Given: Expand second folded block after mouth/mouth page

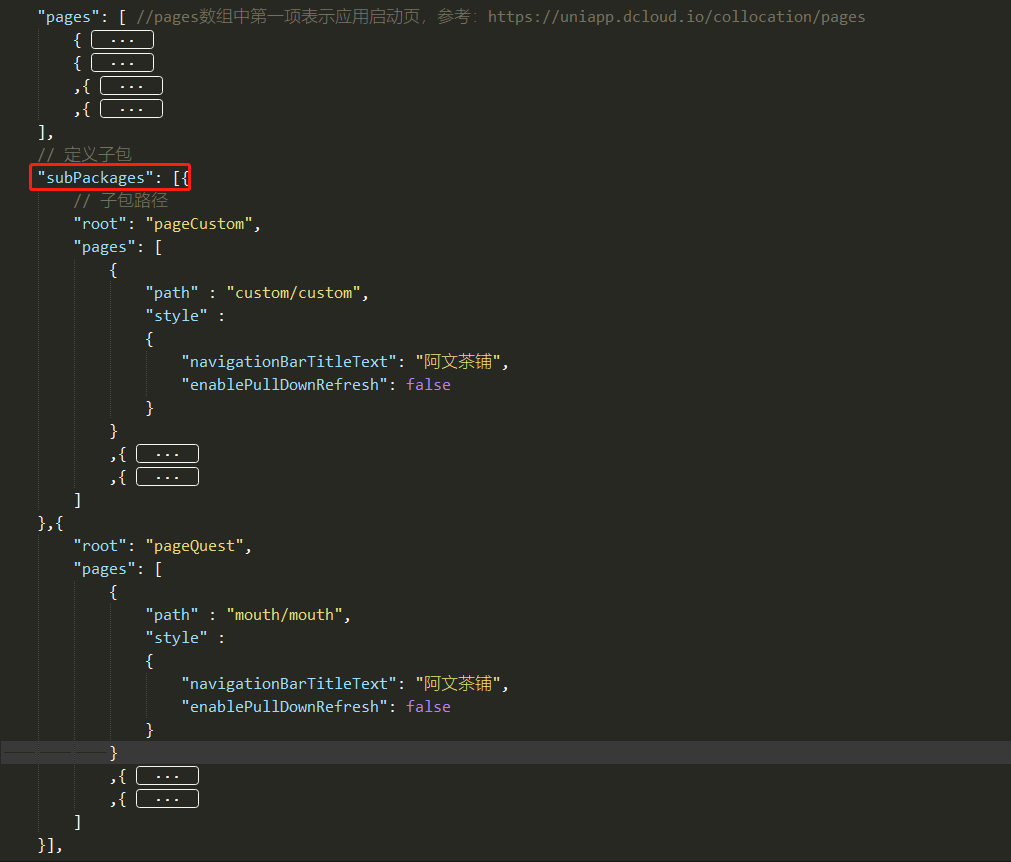Looking at the screenshot, I should tap(168, 799).
